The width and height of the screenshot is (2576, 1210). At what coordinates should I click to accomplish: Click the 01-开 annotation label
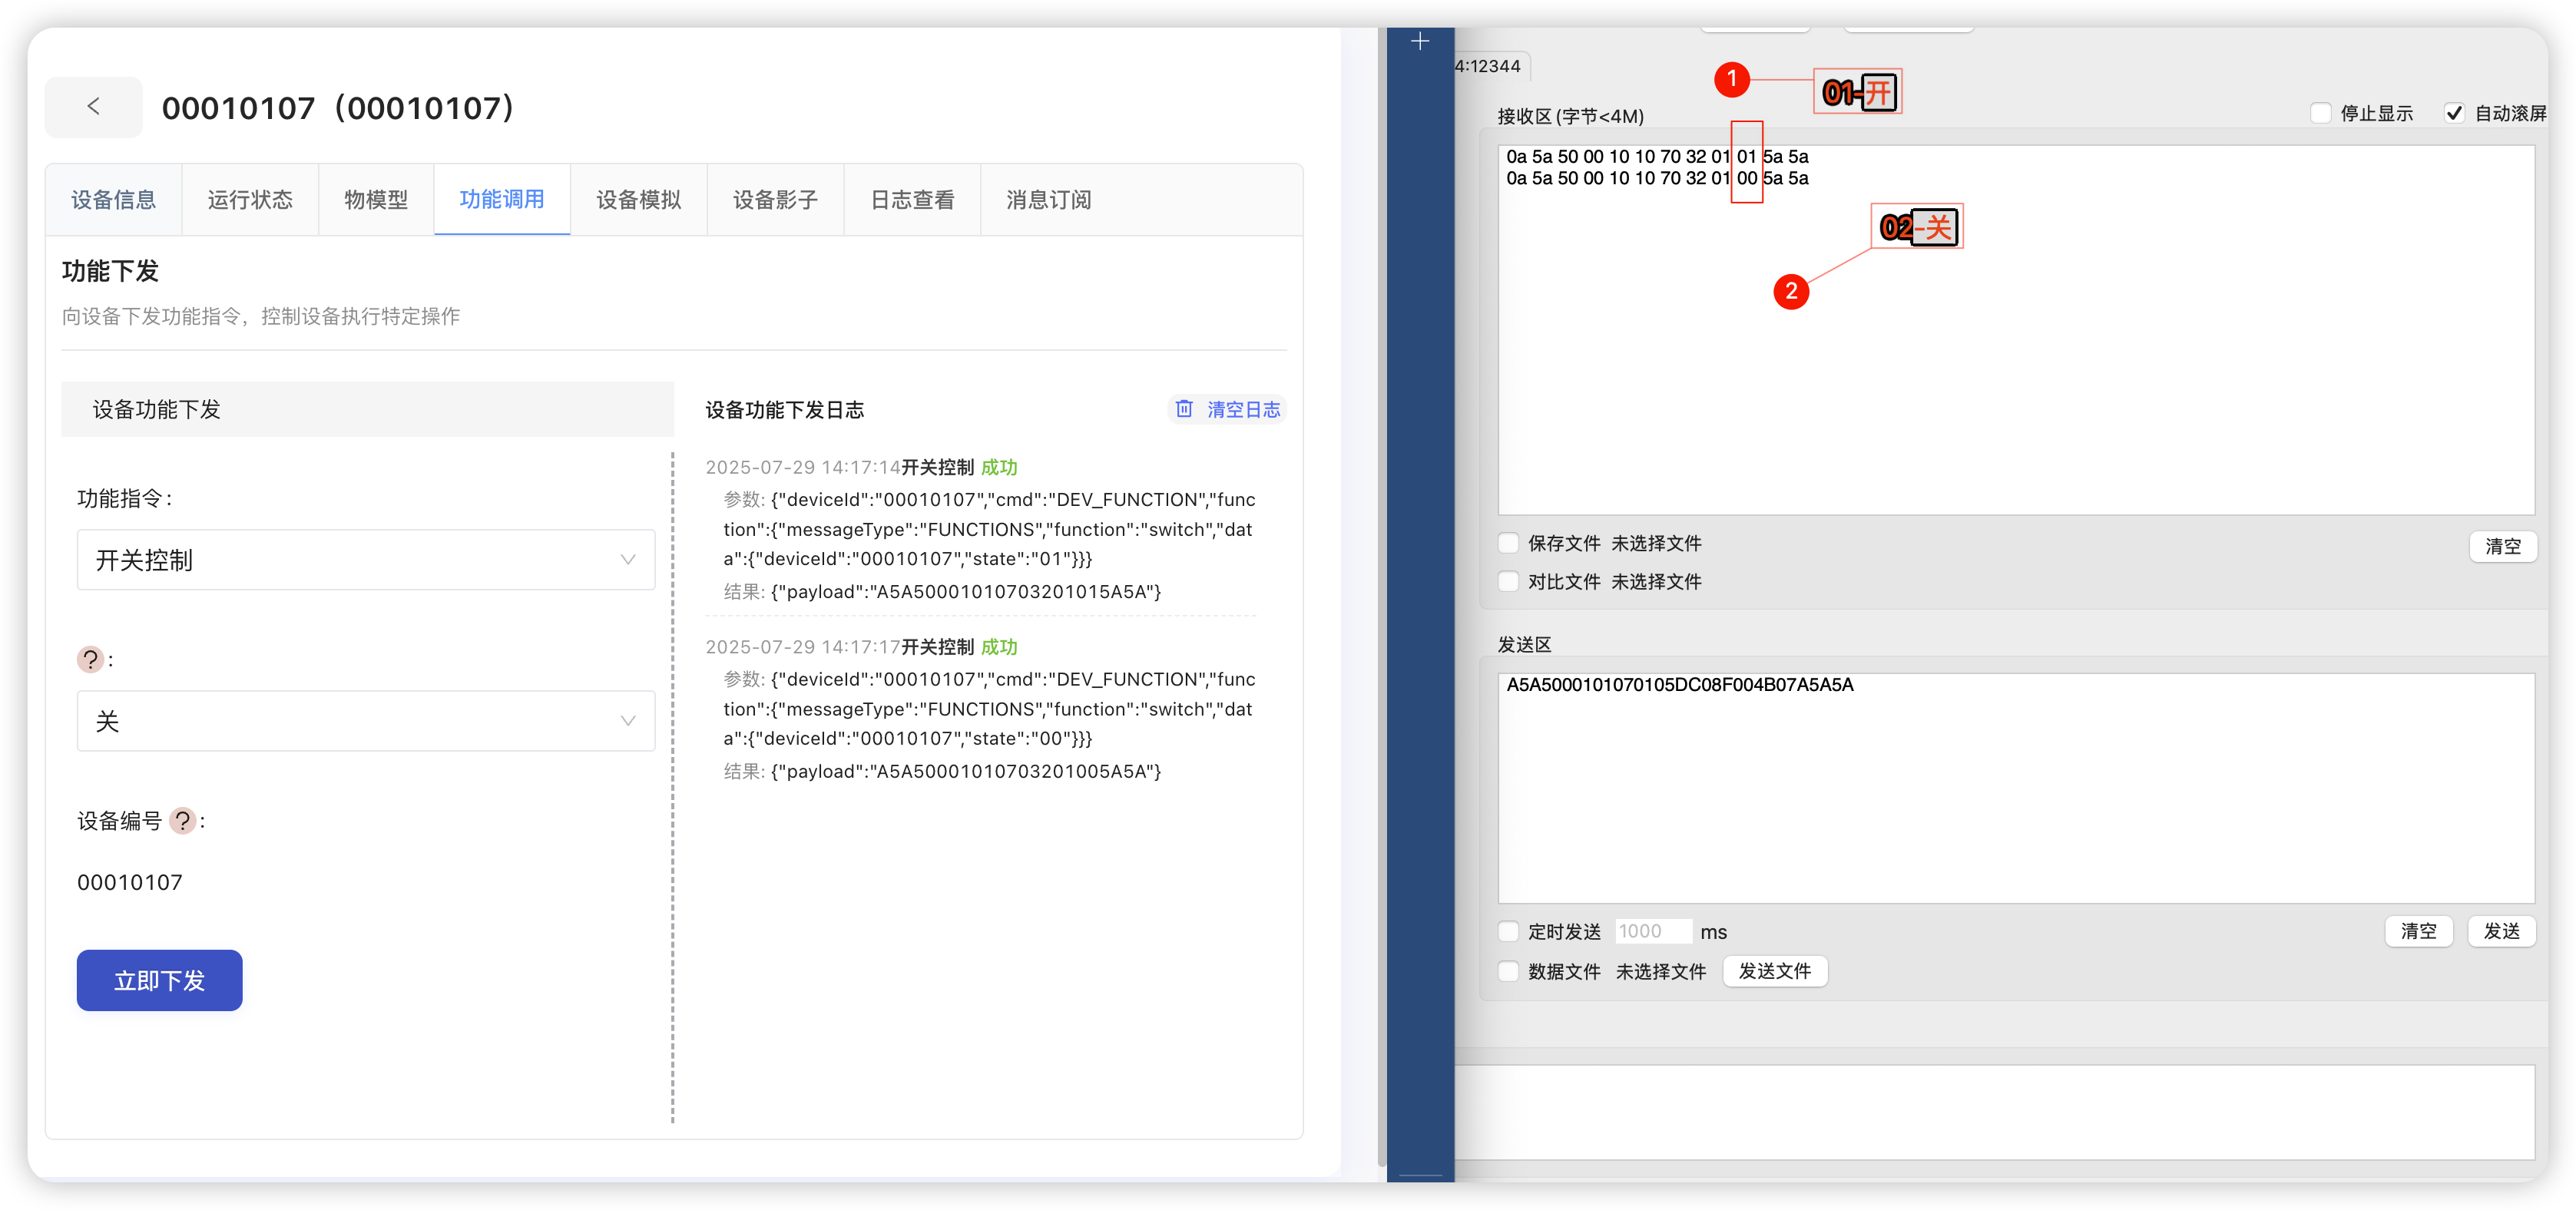[1857, 93]
